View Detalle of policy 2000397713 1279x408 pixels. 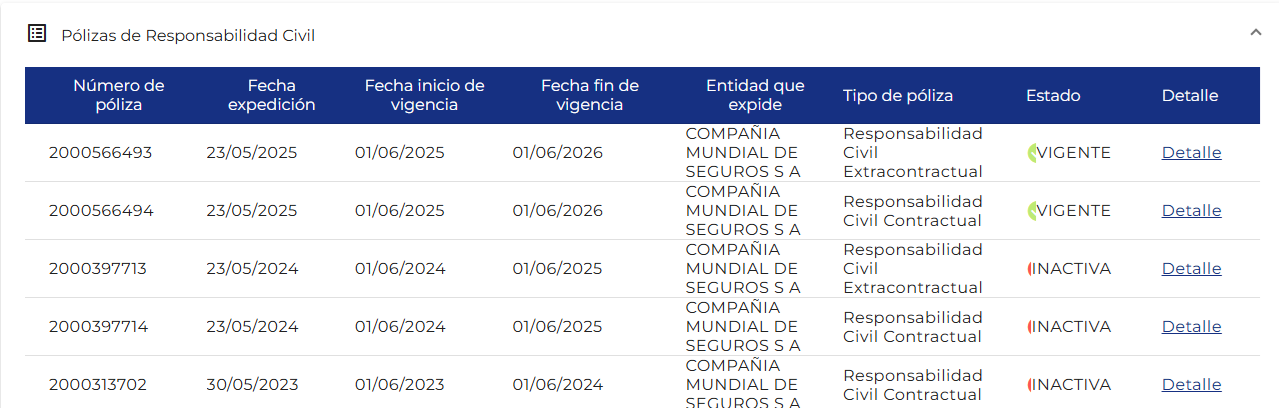point(1191,269)
